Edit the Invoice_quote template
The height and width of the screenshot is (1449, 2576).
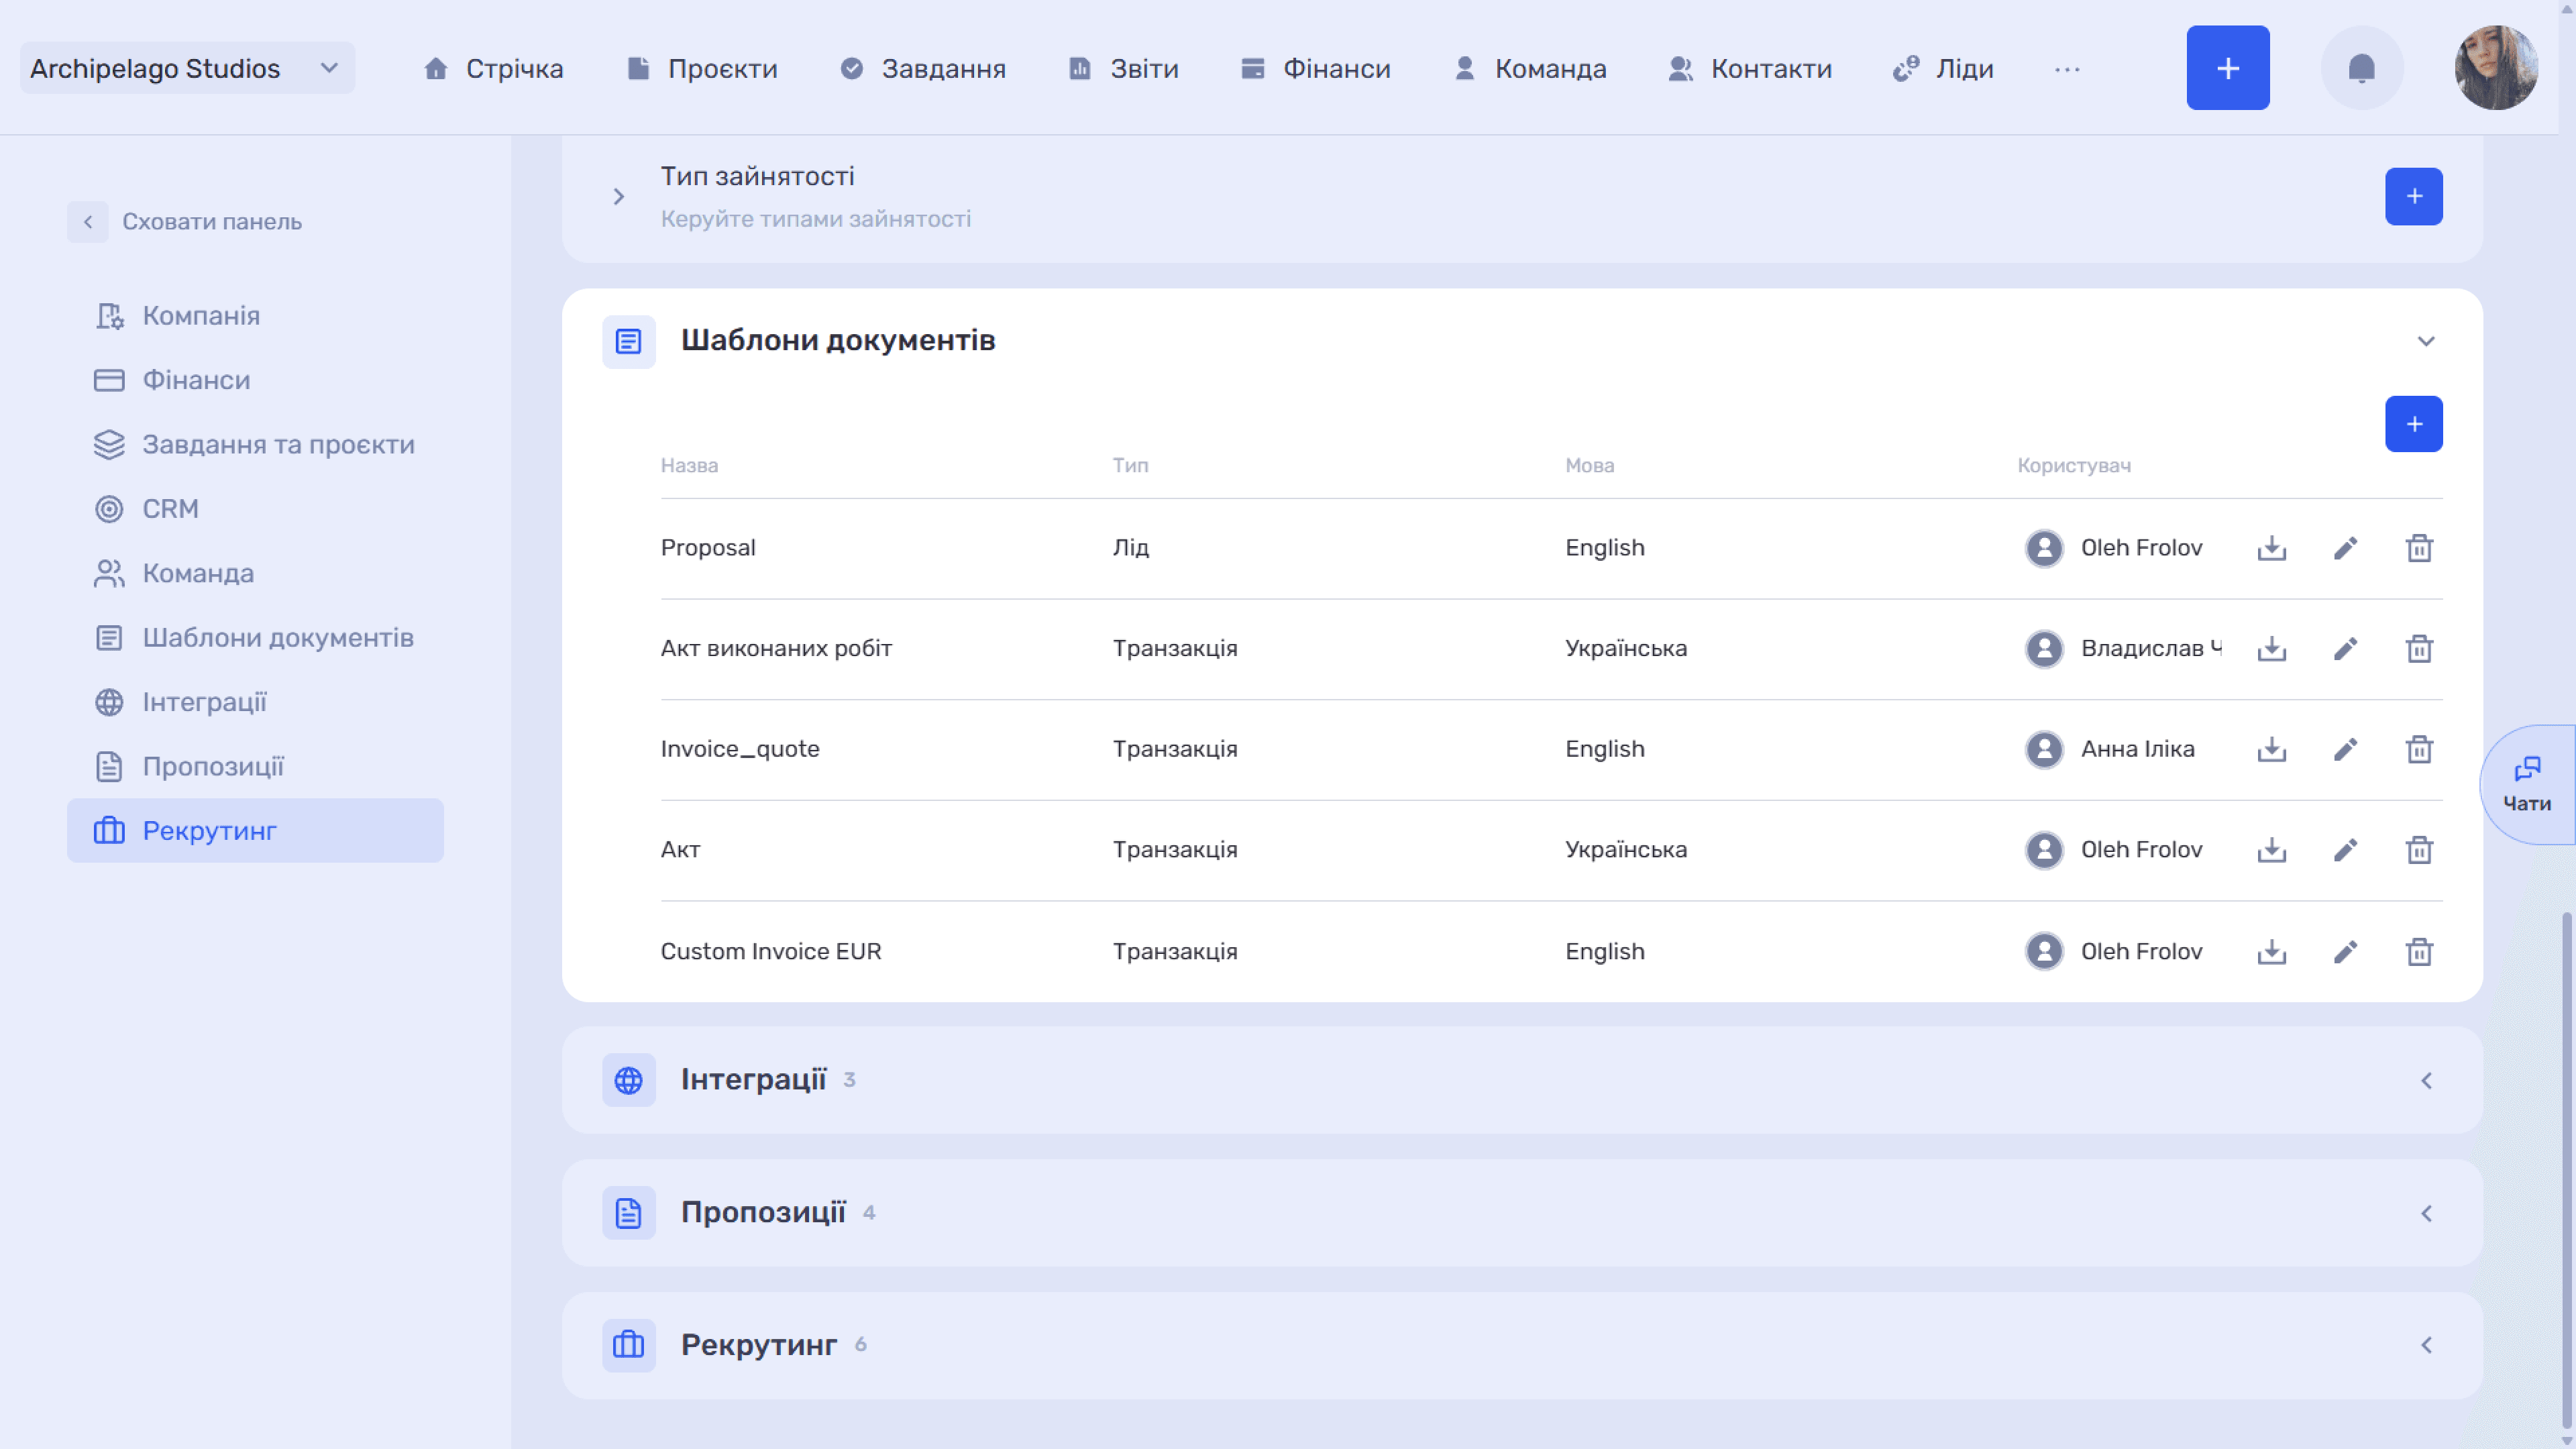(2345, 749)
